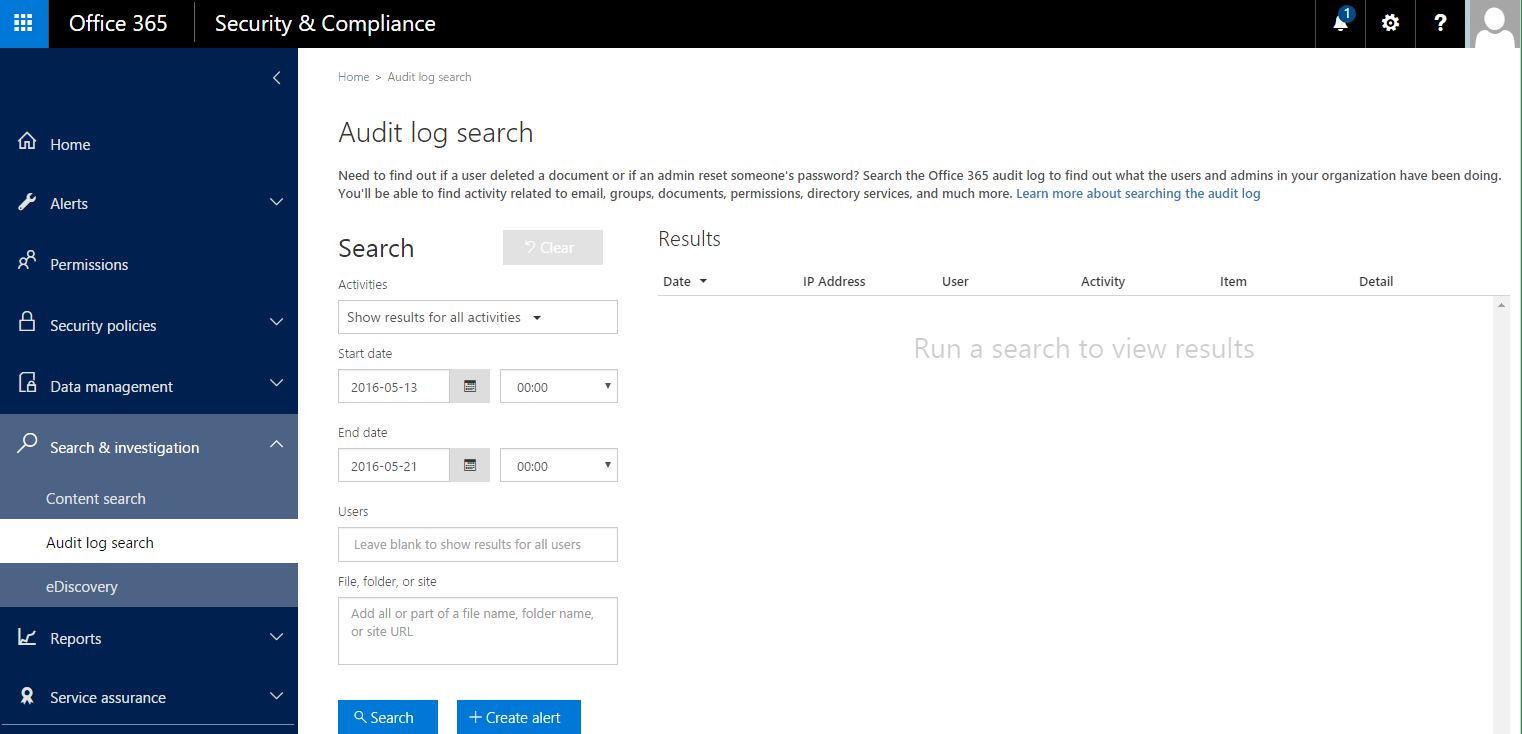
Task: Click the profile avatar picture
Action: pos(1494,22)
